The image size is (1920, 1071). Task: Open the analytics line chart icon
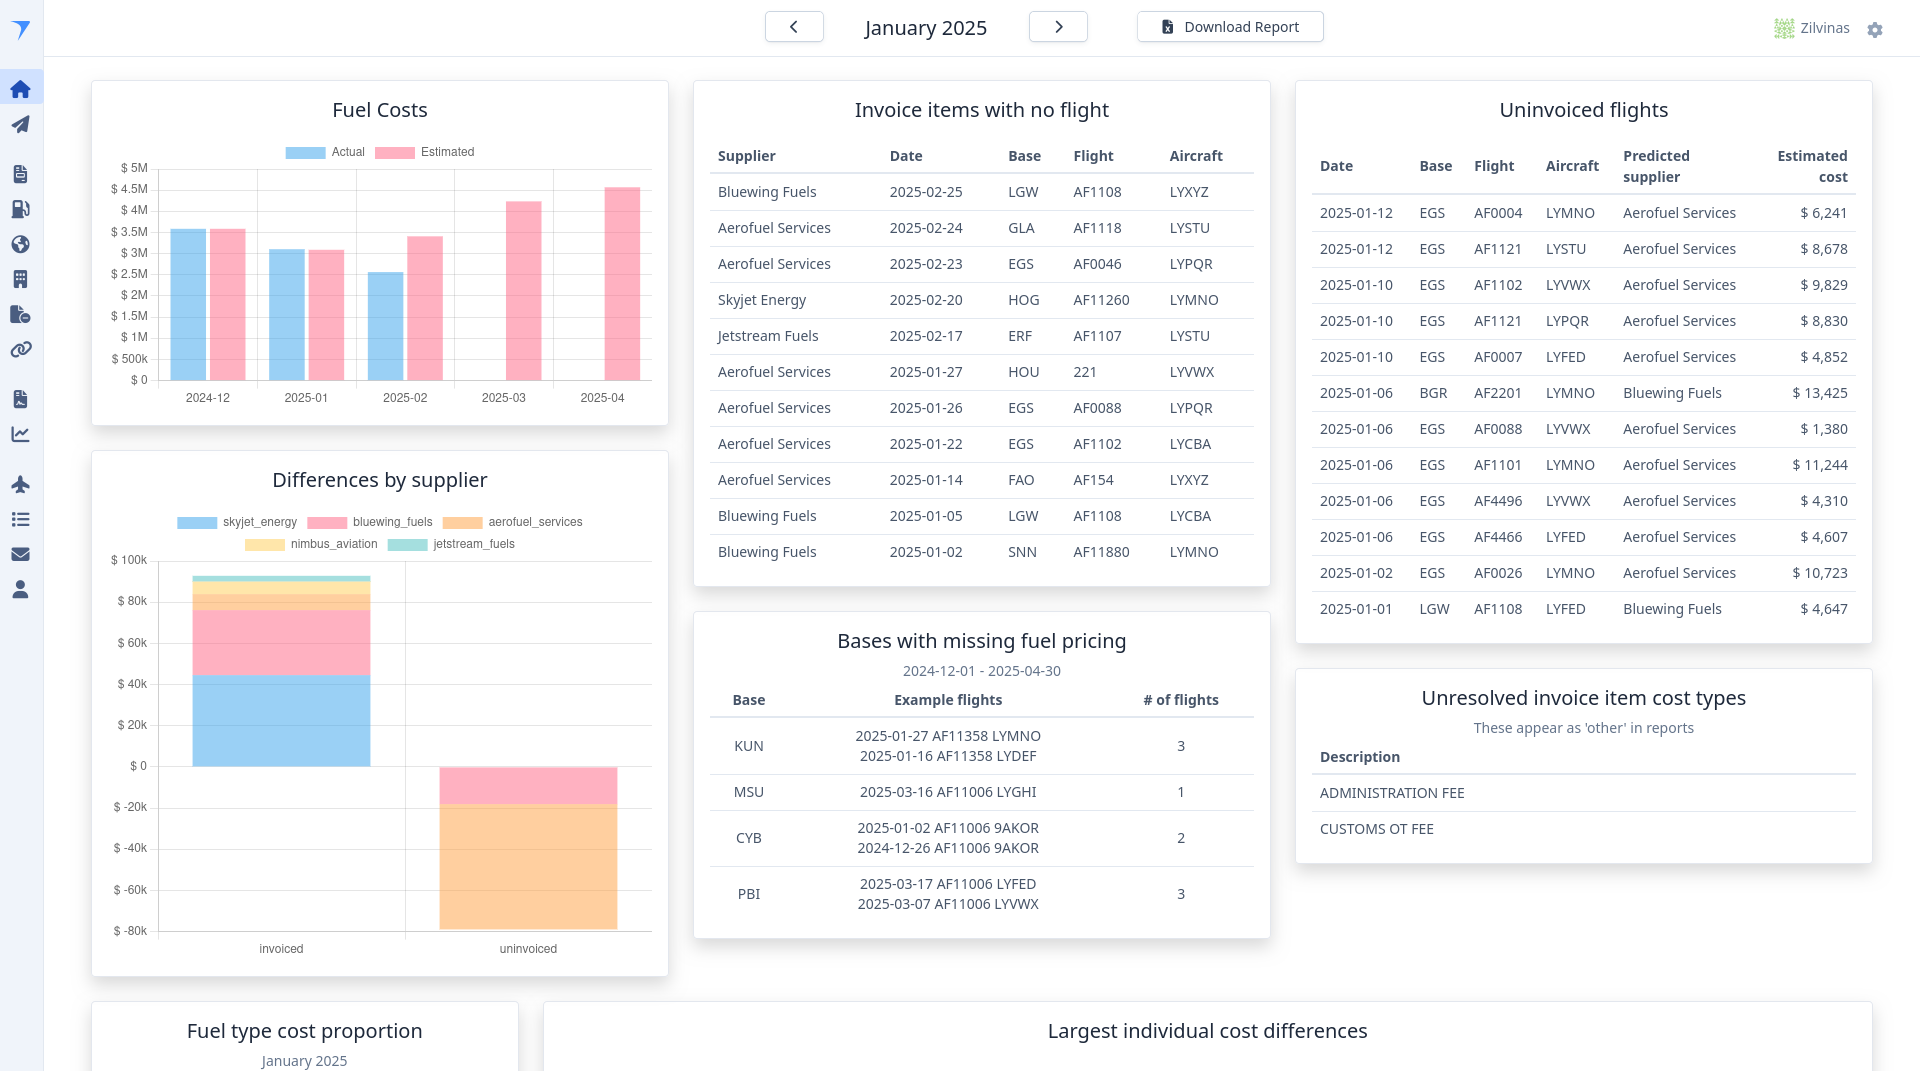point(21,434)
